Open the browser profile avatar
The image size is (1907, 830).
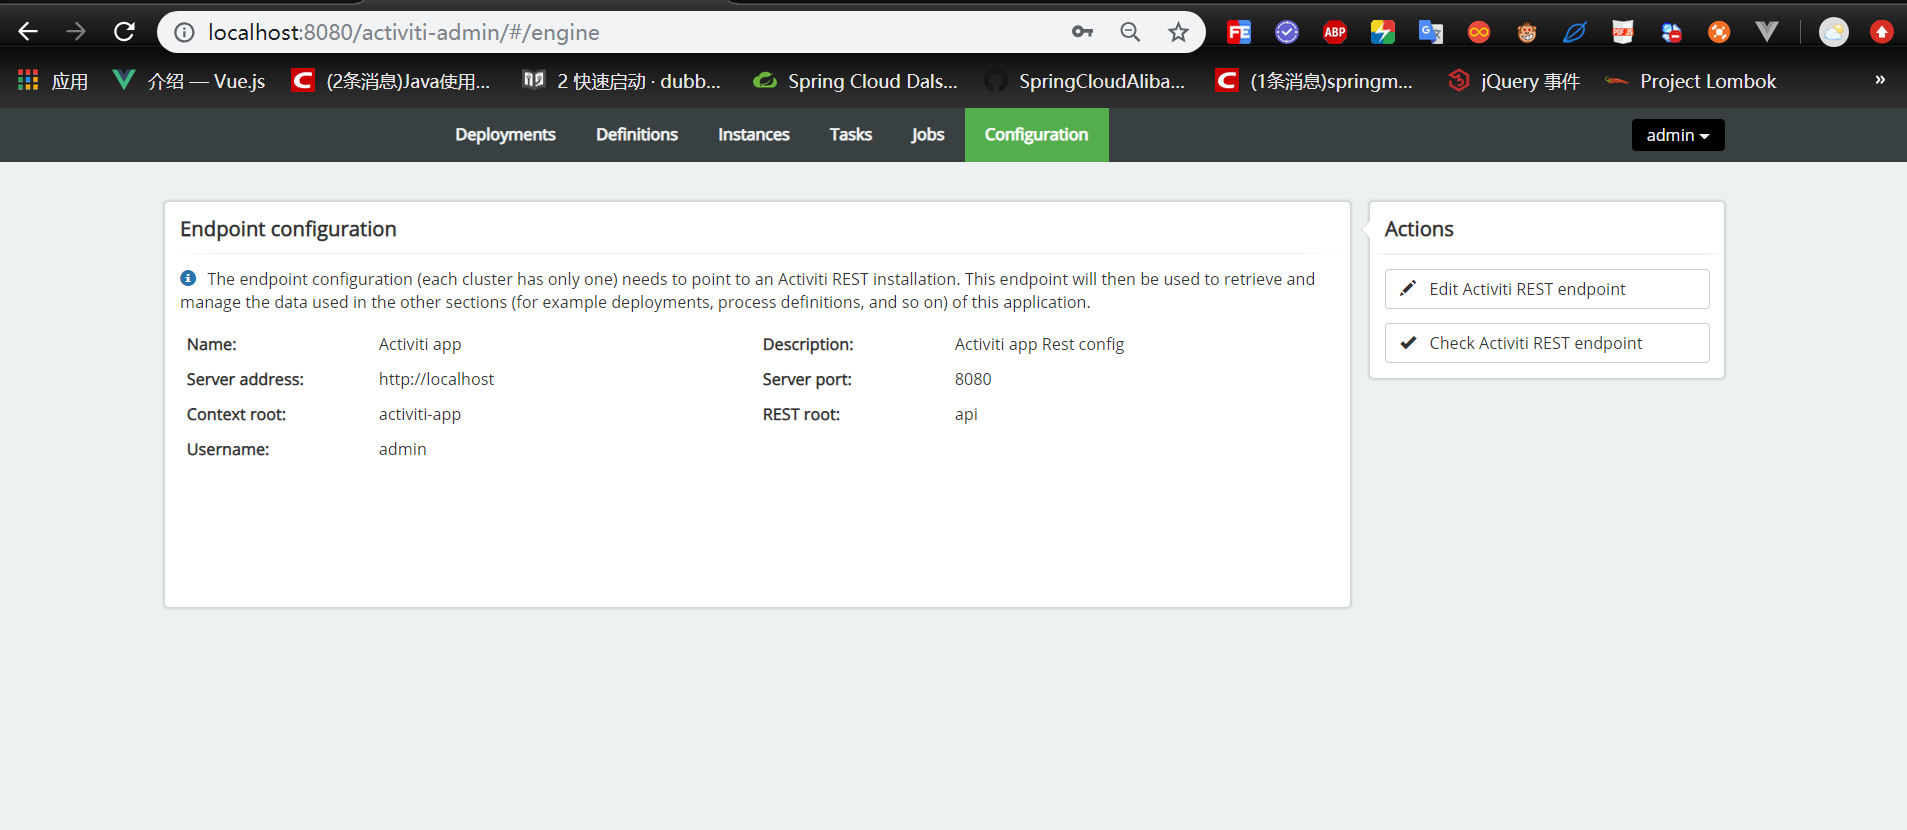[1834, 32]
